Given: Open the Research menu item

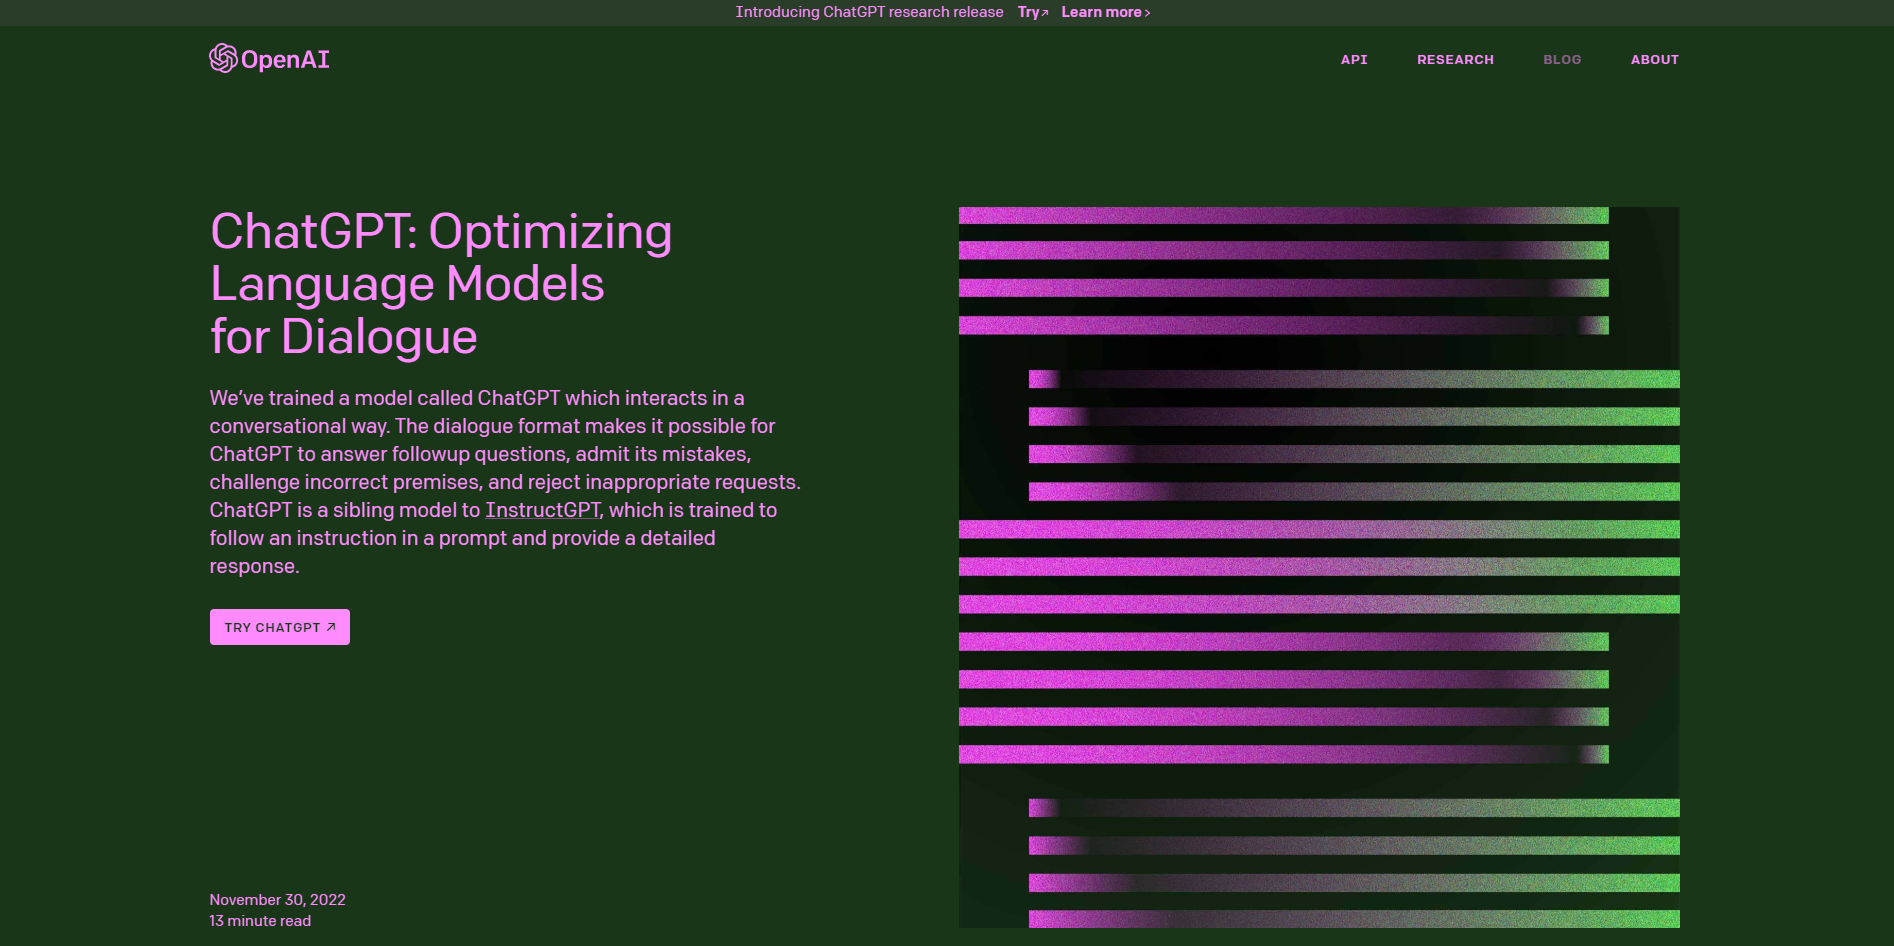Looking at the screenshot, I should tap(1455, 60).
